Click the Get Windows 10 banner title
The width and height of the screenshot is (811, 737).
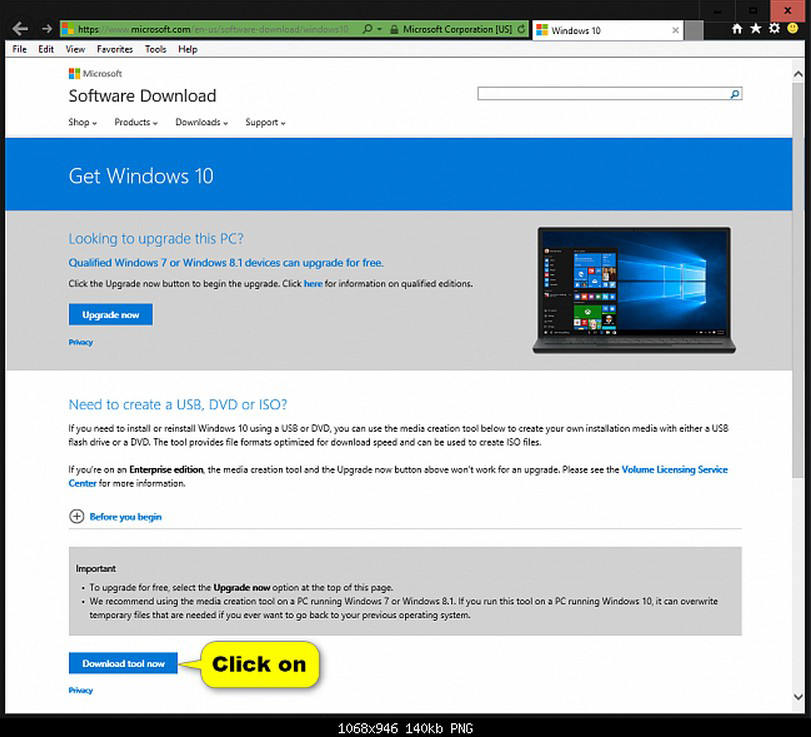pyautogui.click(x=141, y=176)
